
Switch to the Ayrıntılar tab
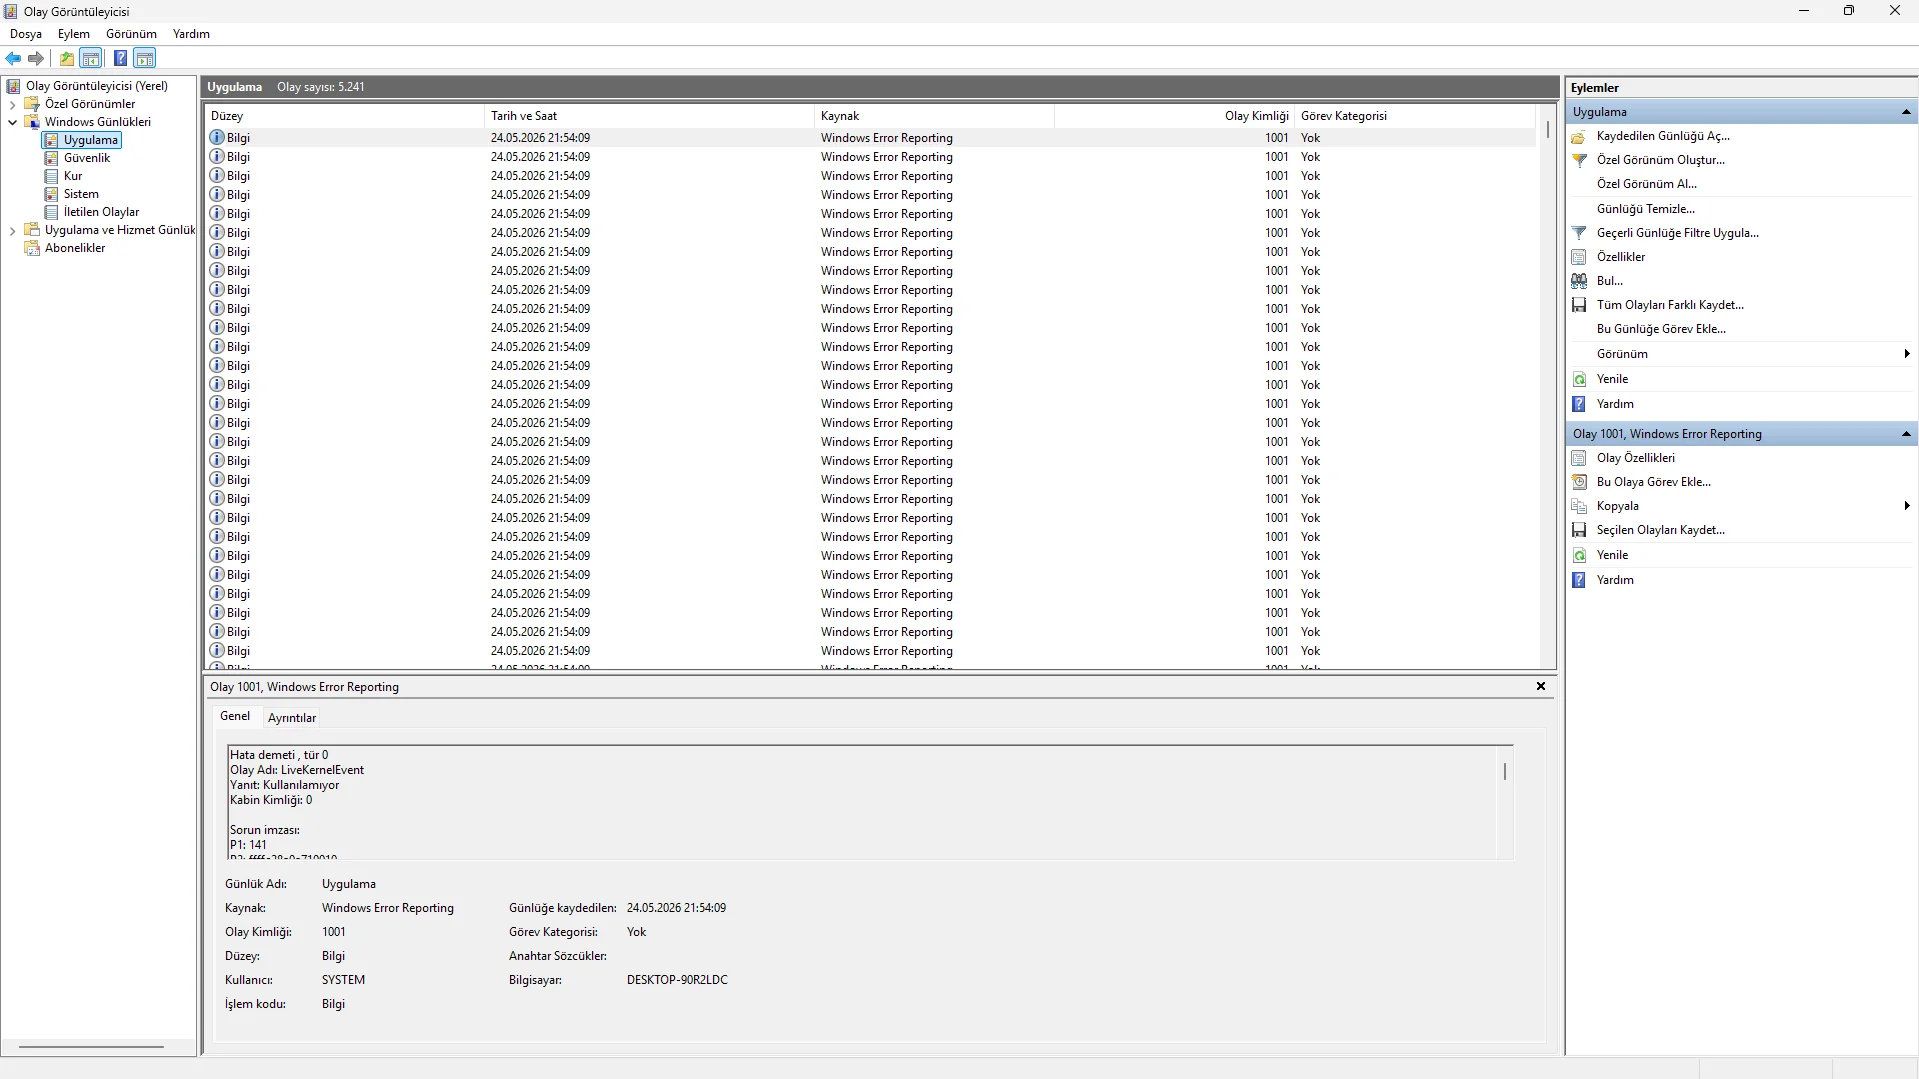[292, 718]
